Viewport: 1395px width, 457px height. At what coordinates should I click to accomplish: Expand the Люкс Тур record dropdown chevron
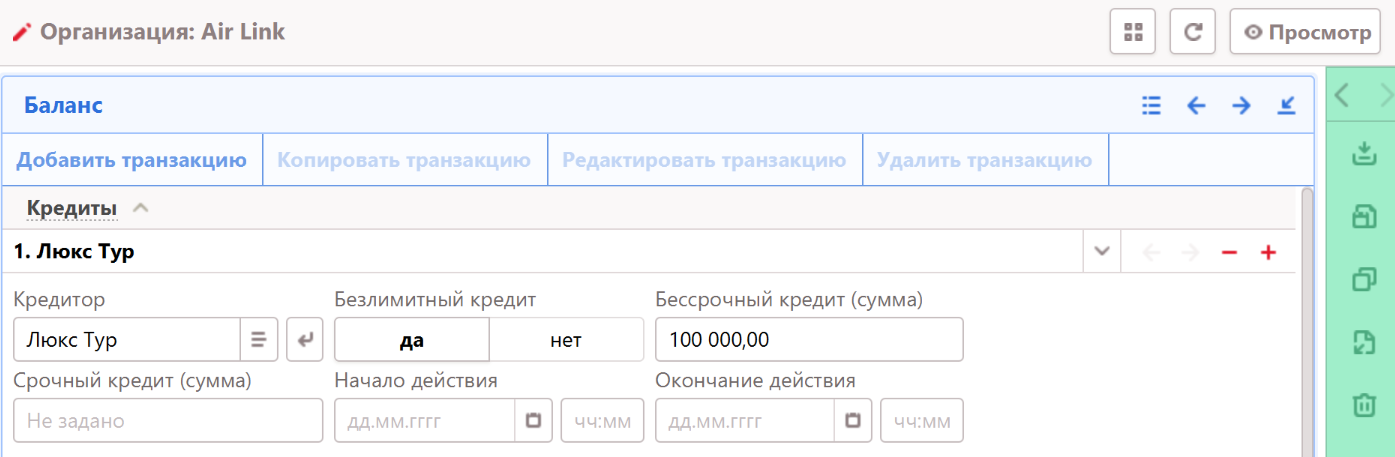[x=1102, y=252]
